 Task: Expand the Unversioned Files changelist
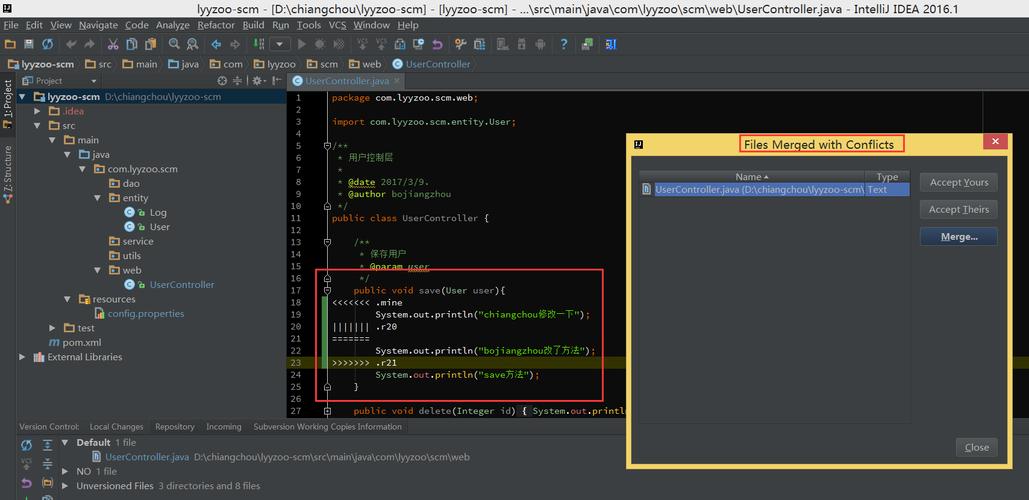pos(66,486)
